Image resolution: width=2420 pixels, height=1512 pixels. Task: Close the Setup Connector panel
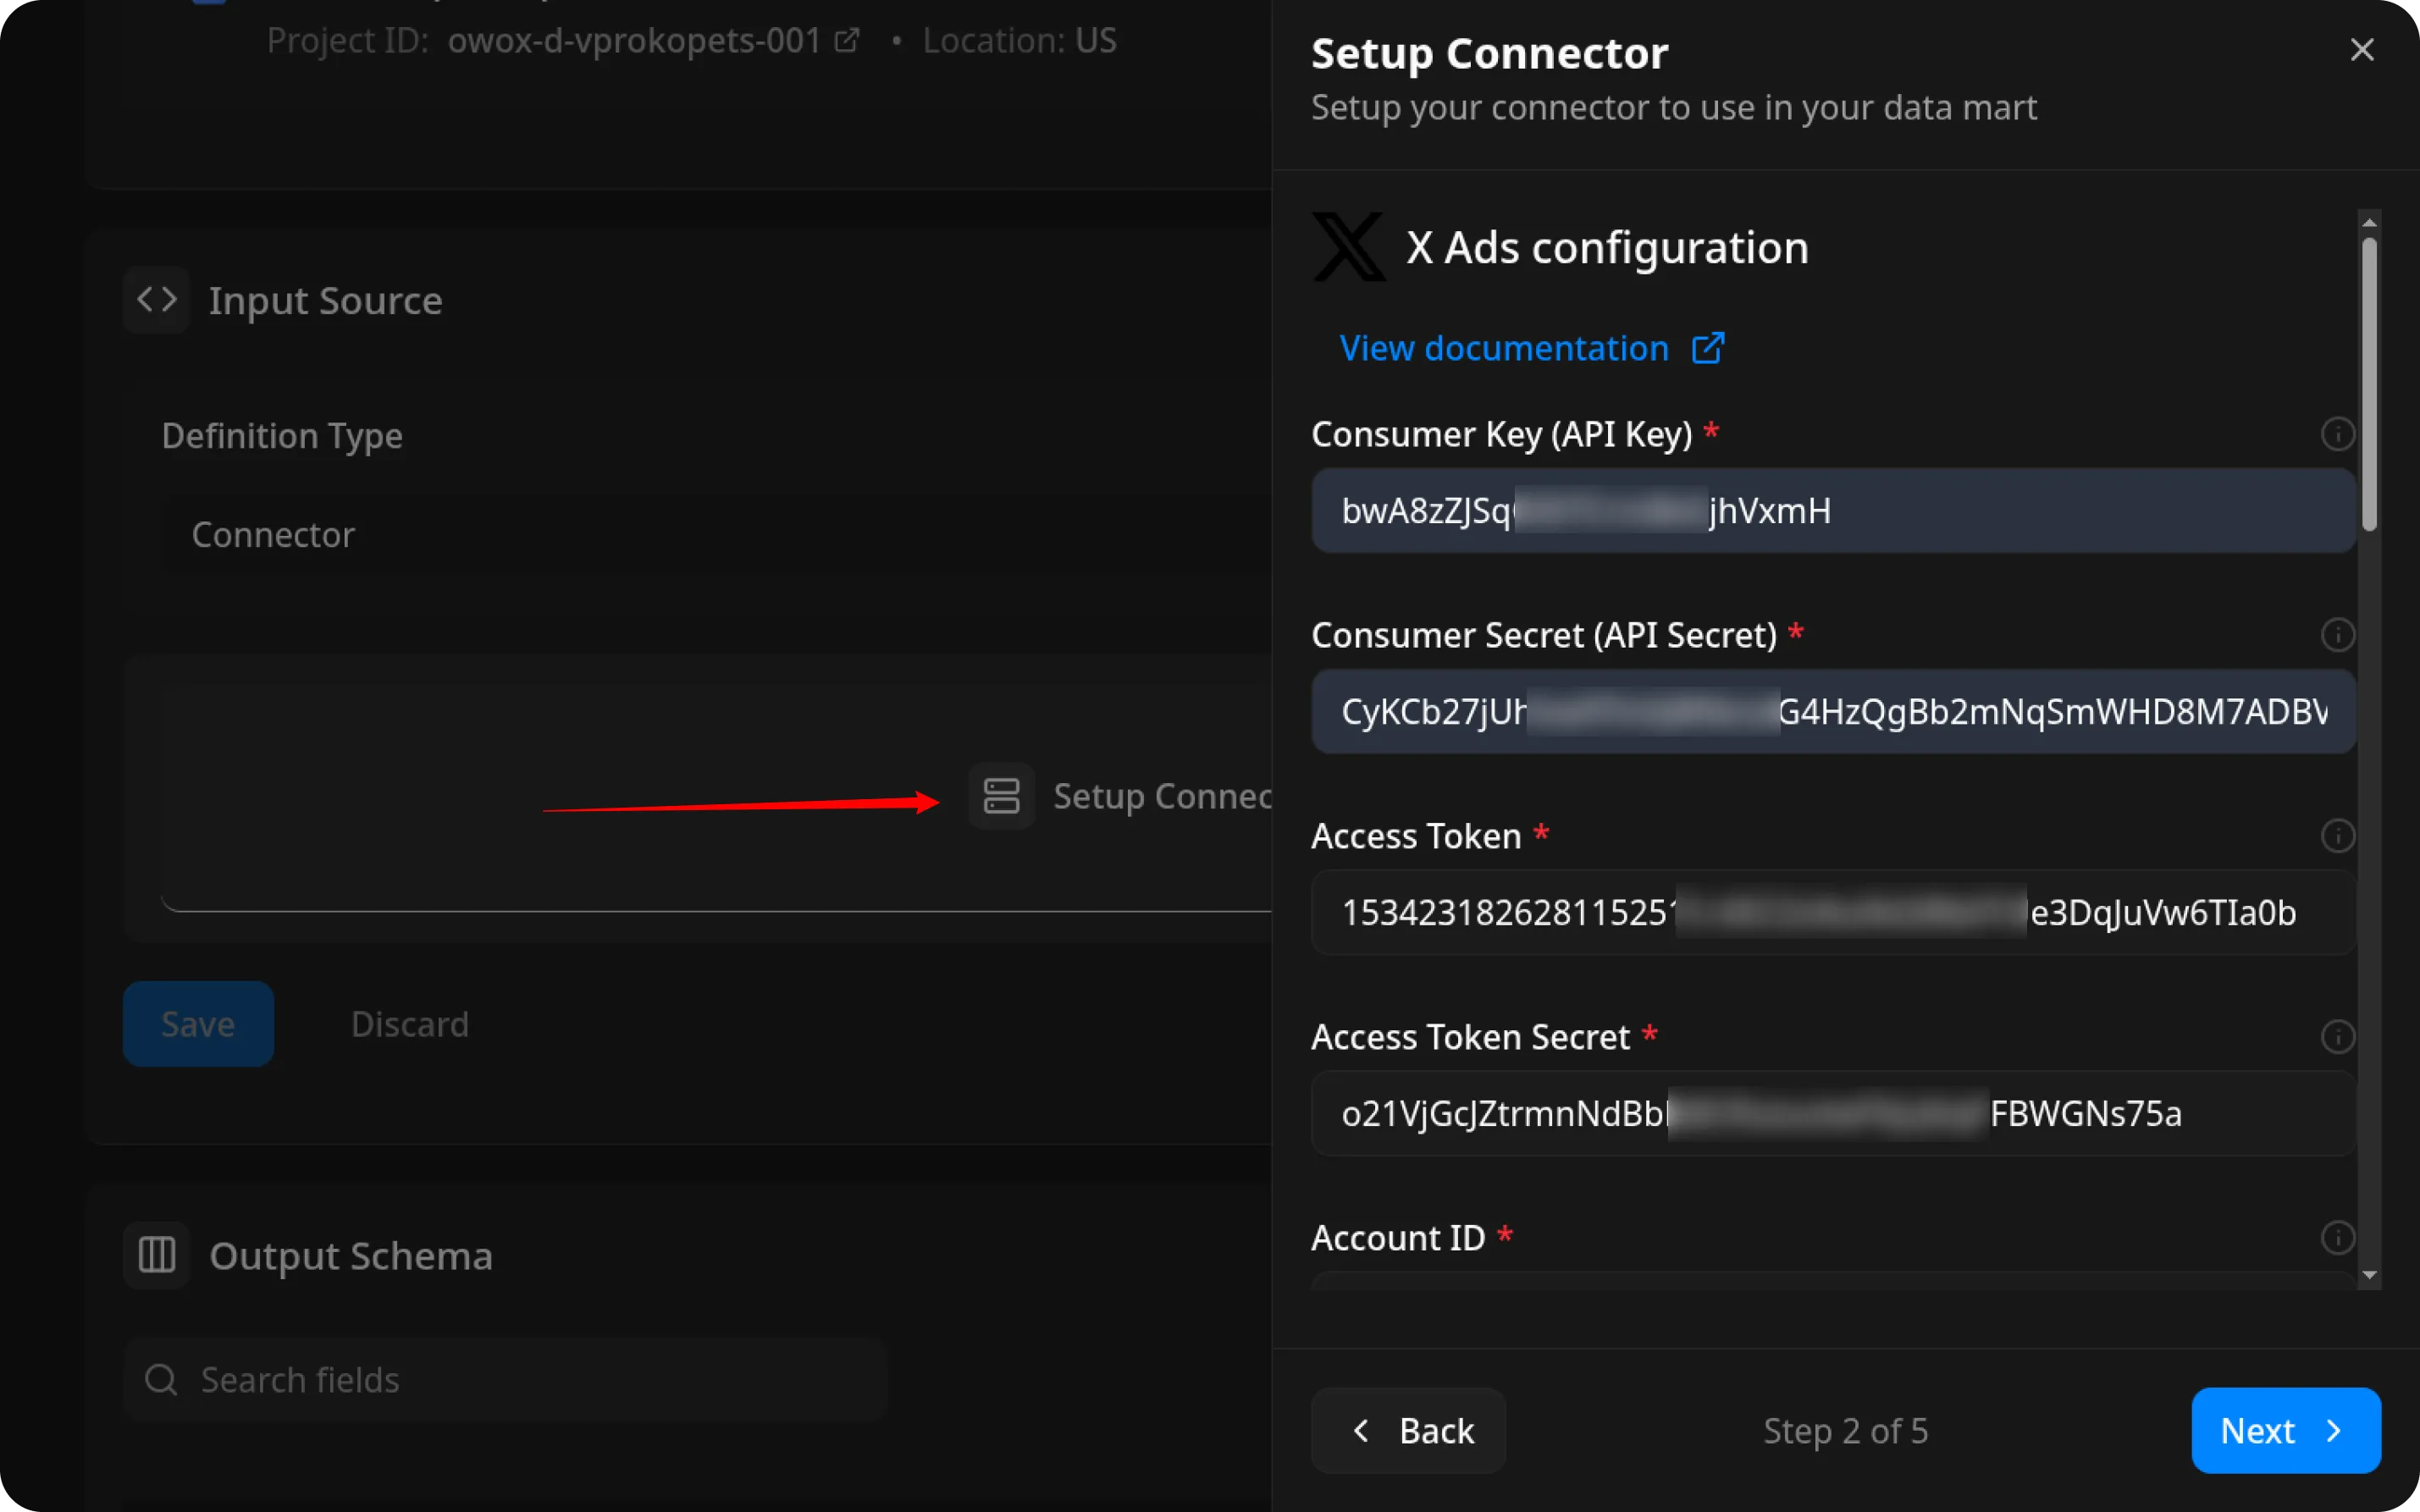[2362, 50]
